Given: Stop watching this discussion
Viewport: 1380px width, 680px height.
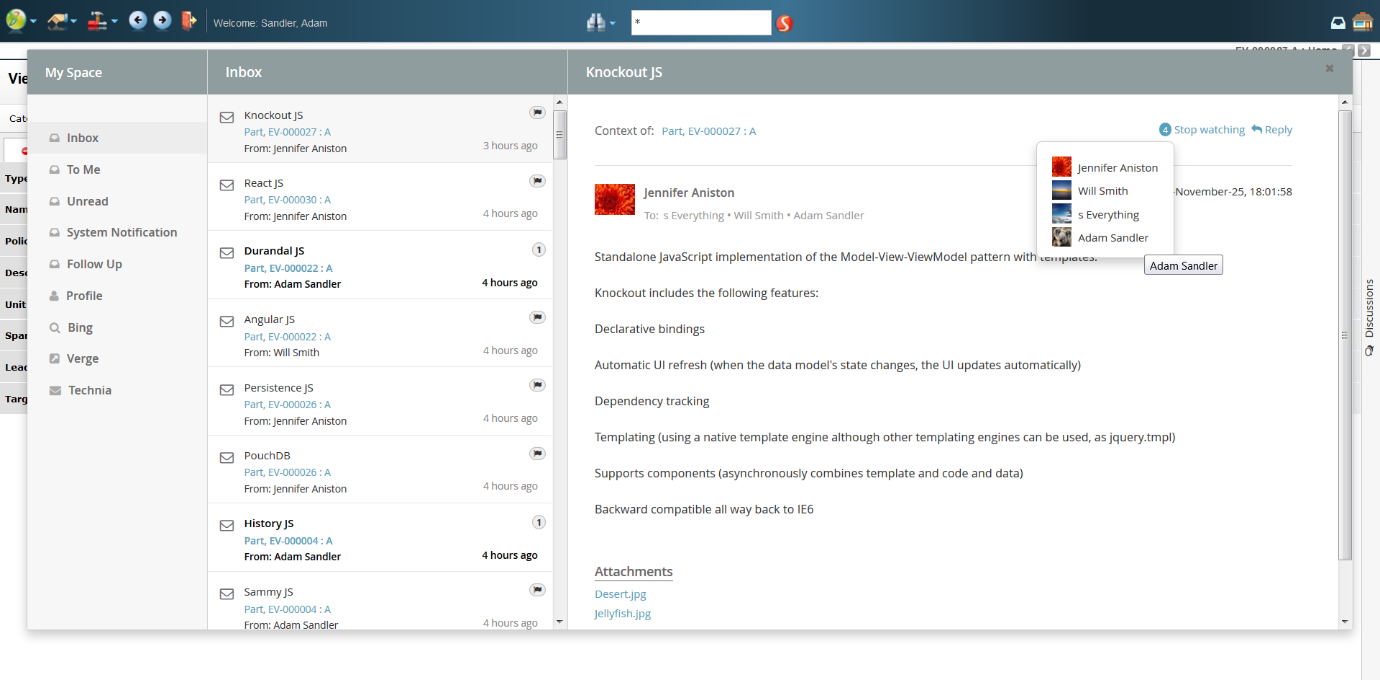Looking at the screenshot, I should coord(1208,130).
